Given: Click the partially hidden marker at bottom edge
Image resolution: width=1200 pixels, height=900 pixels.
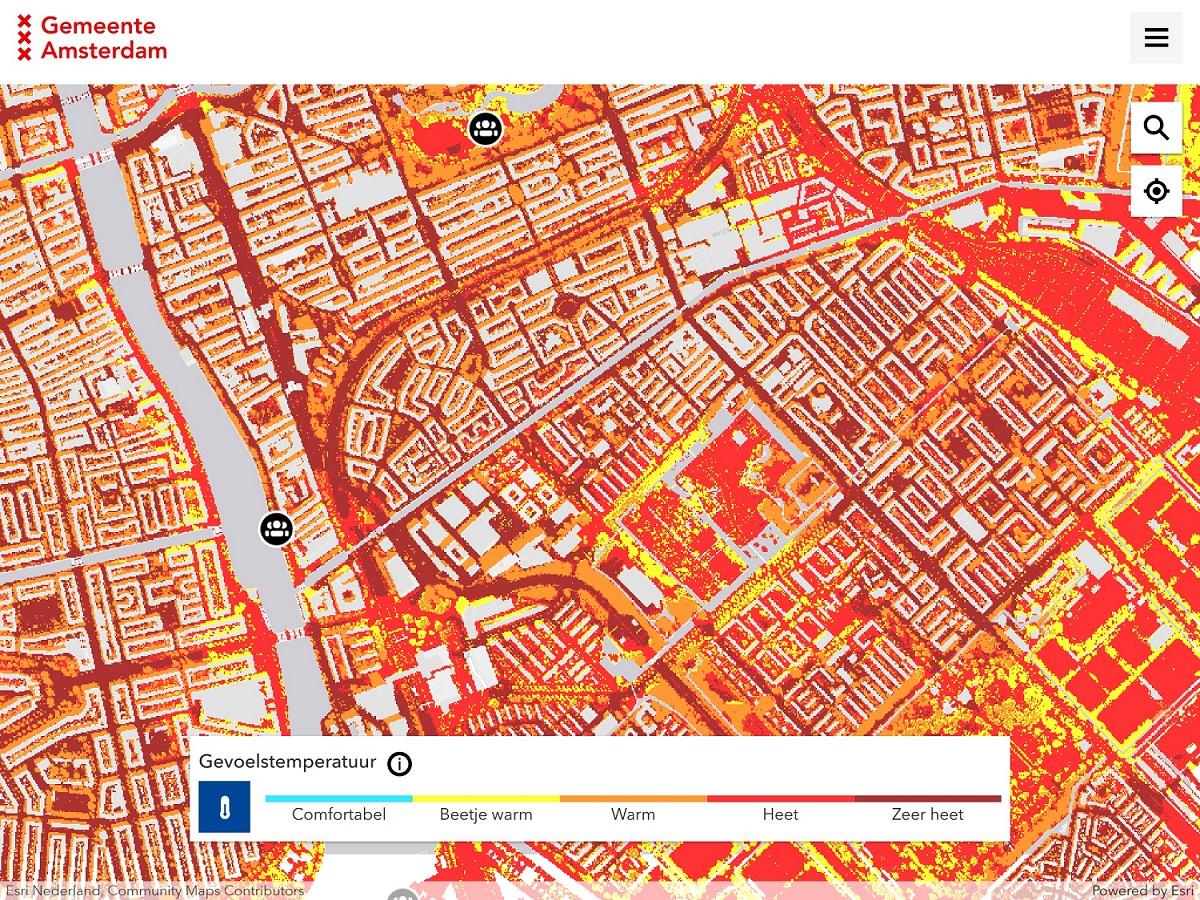Looking at the screenshot, I should (x=402, y=894).
